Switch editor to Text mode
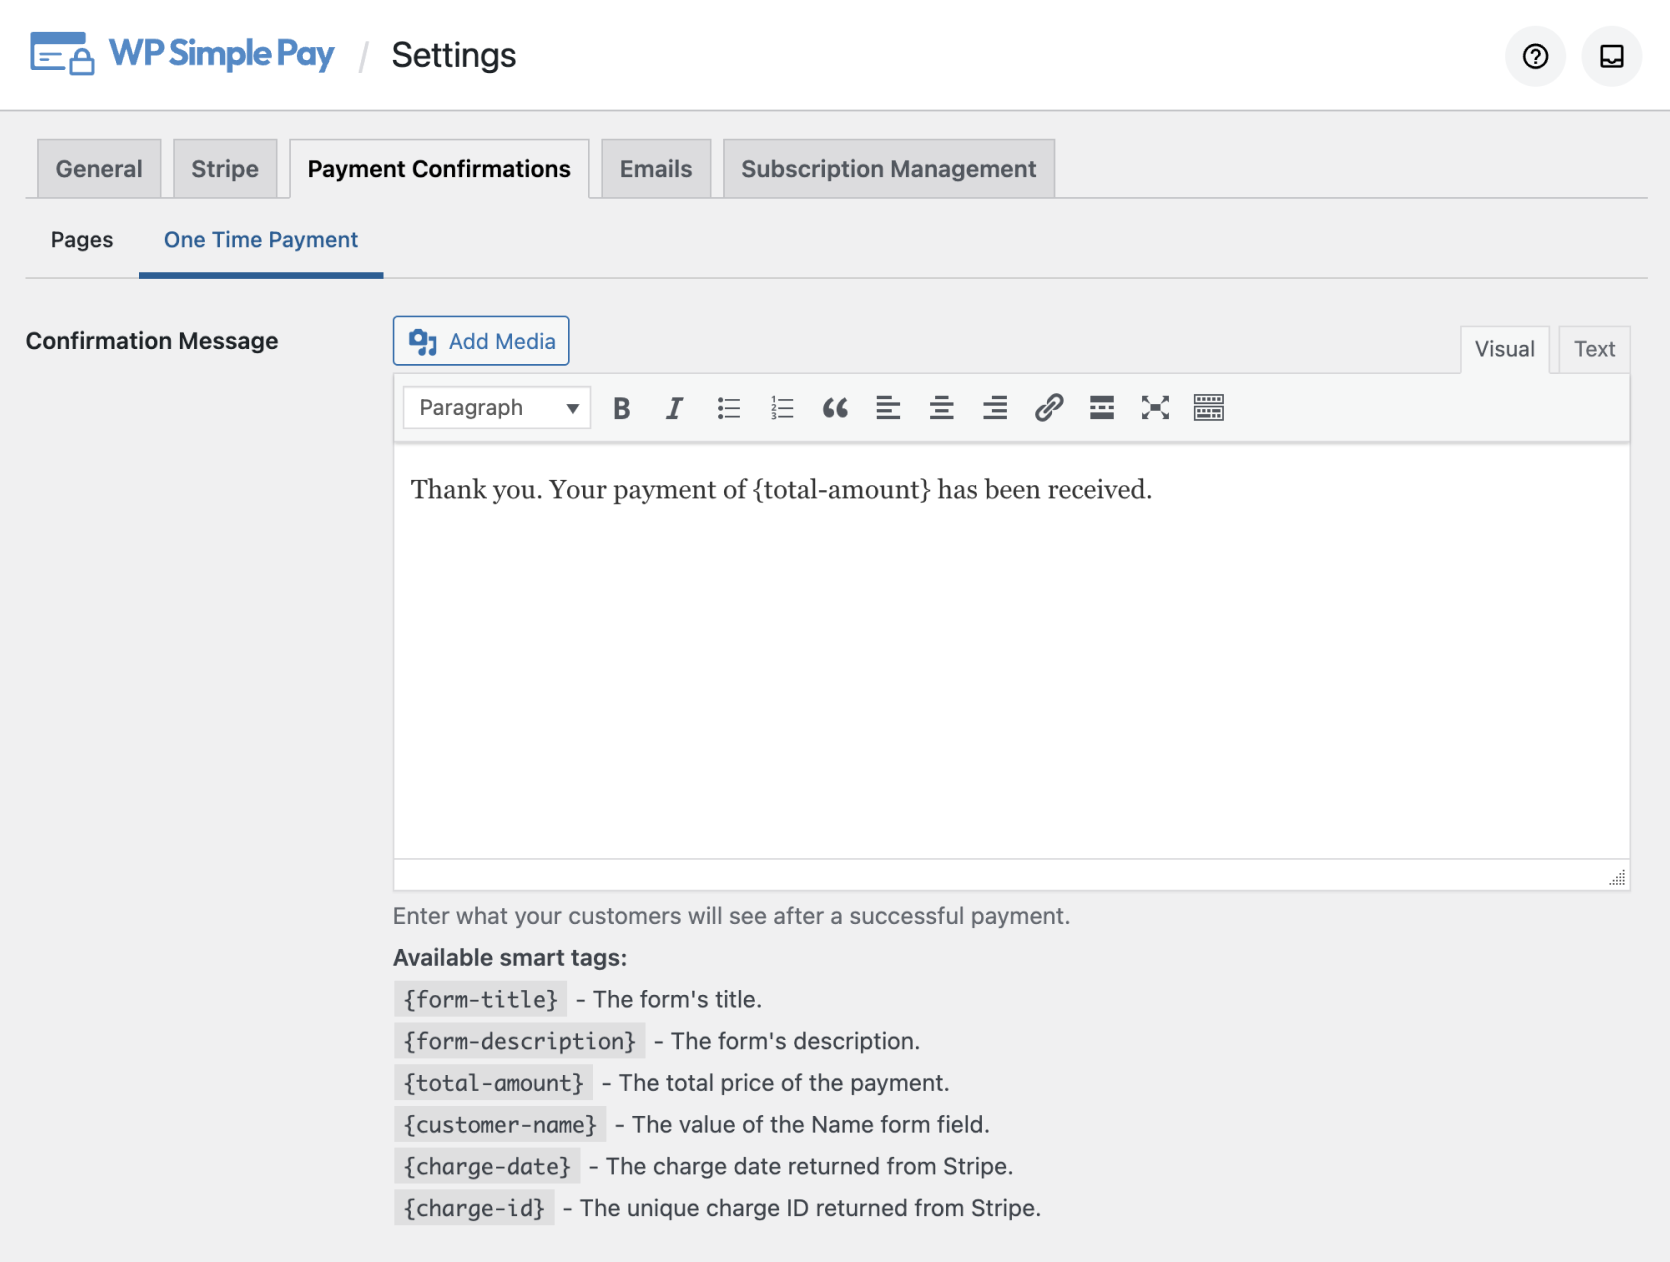Image resolution: width=1670 pixels, height=1262 pixels. point(1594,349)
